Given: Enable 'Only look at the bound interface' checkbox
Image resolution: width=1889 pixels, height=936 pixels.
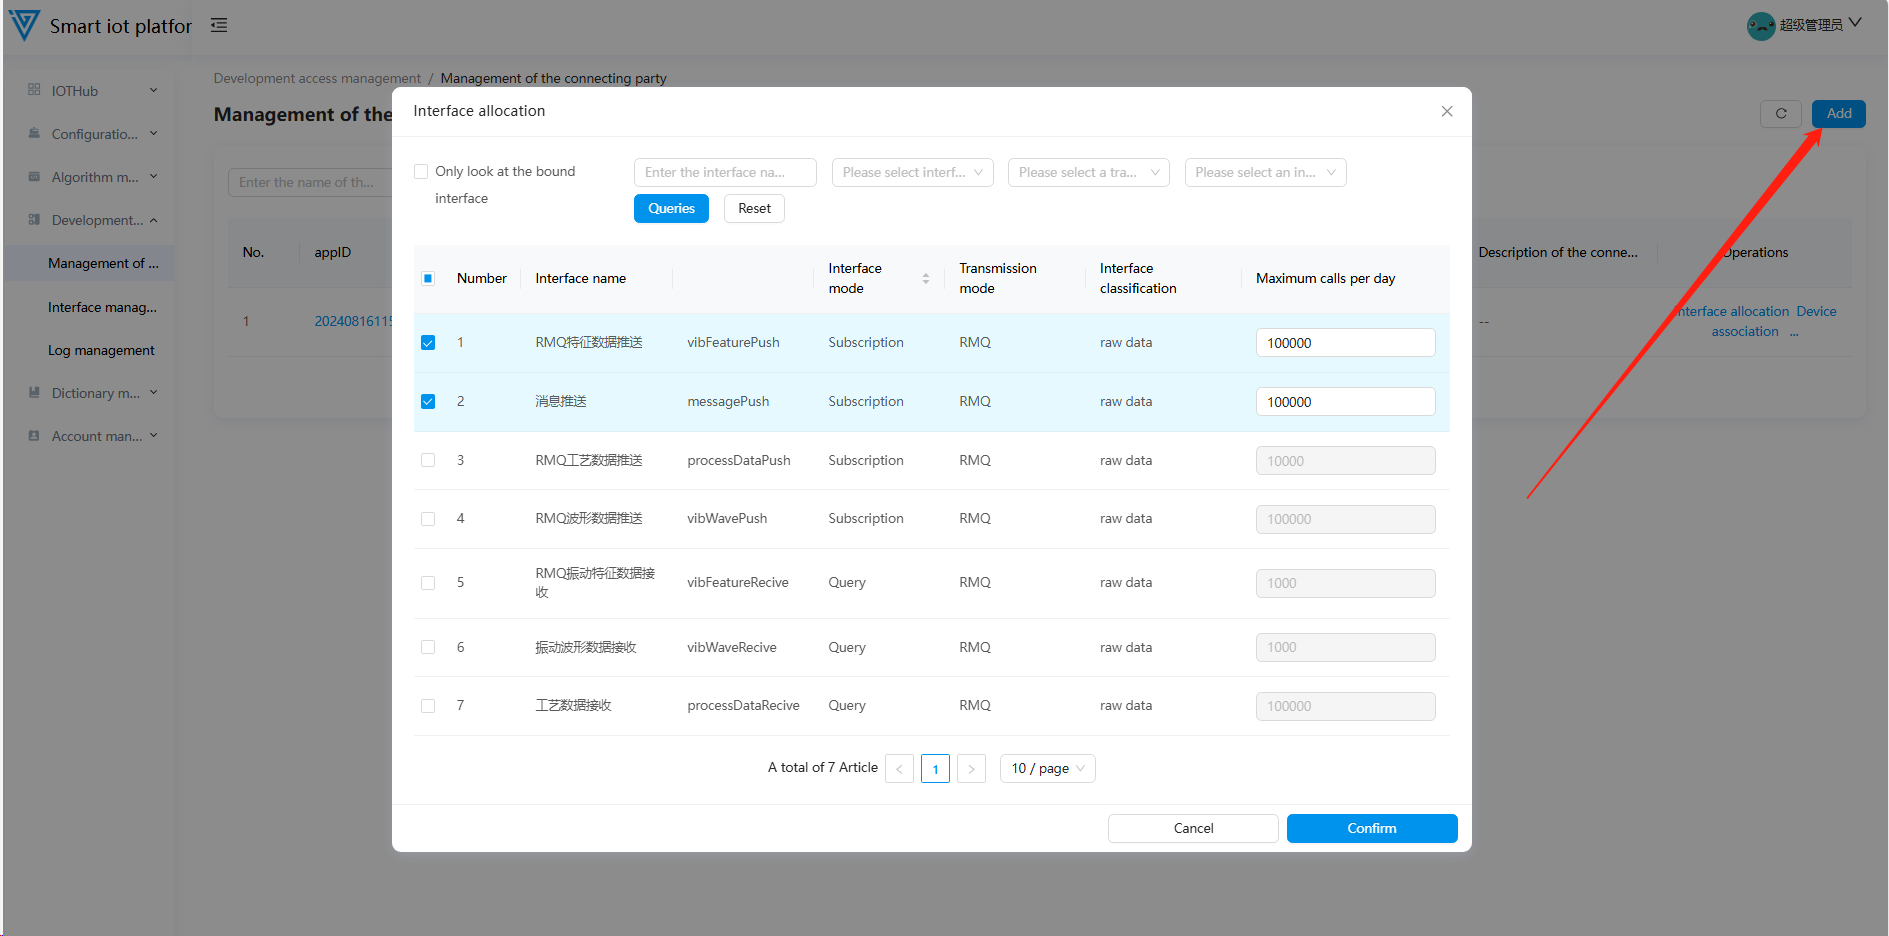Looking at the screenshot, I should point(421,172).
